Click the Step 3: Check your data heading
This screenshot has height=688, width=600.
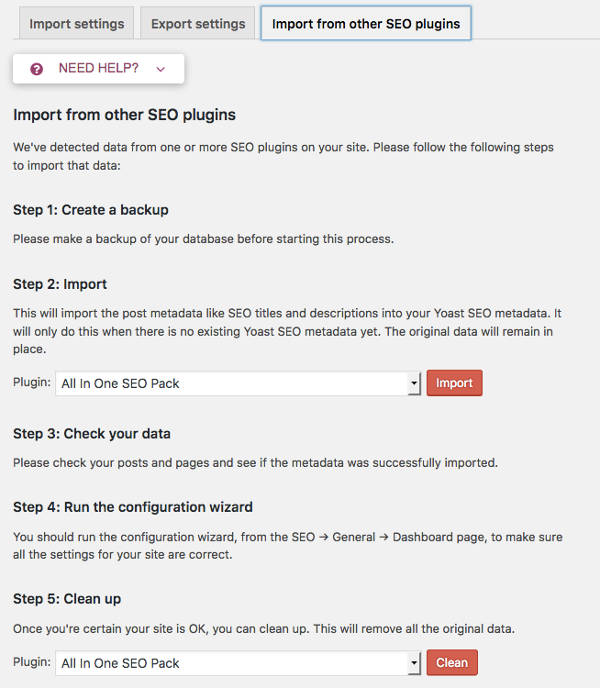[92, 434]
